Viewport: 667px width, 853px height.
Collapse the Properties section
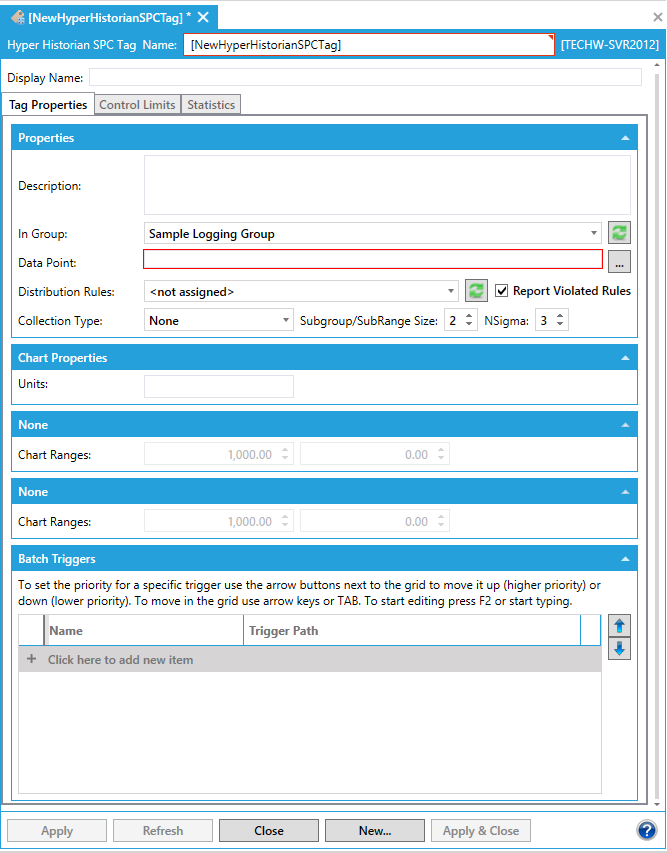click(625, 138)
